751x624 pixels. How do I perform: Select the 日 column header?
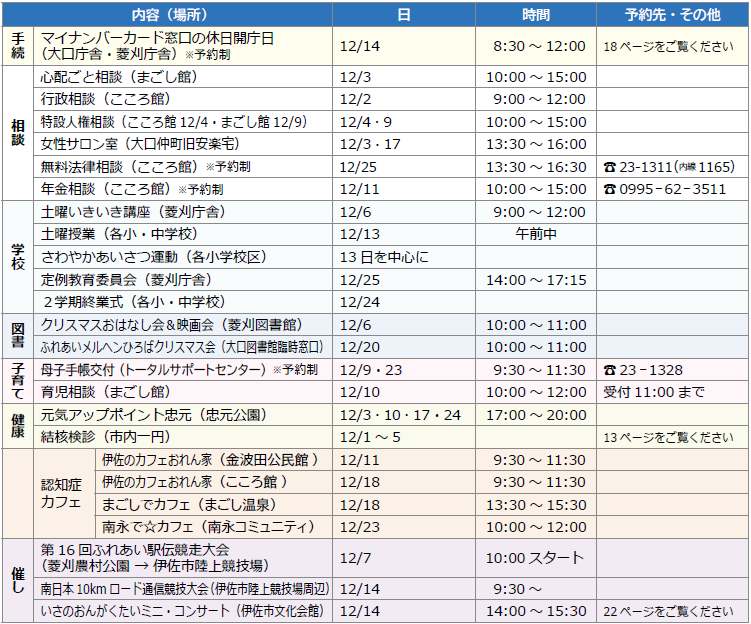(x=404, y=14)
